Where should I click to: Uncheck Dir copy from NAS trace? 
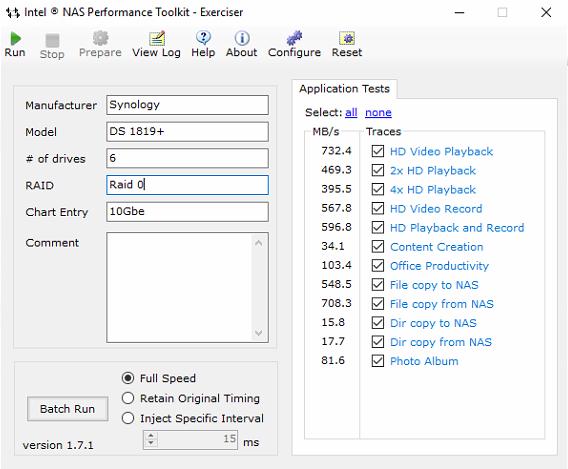pyautogui.click(x=378, y=342)
